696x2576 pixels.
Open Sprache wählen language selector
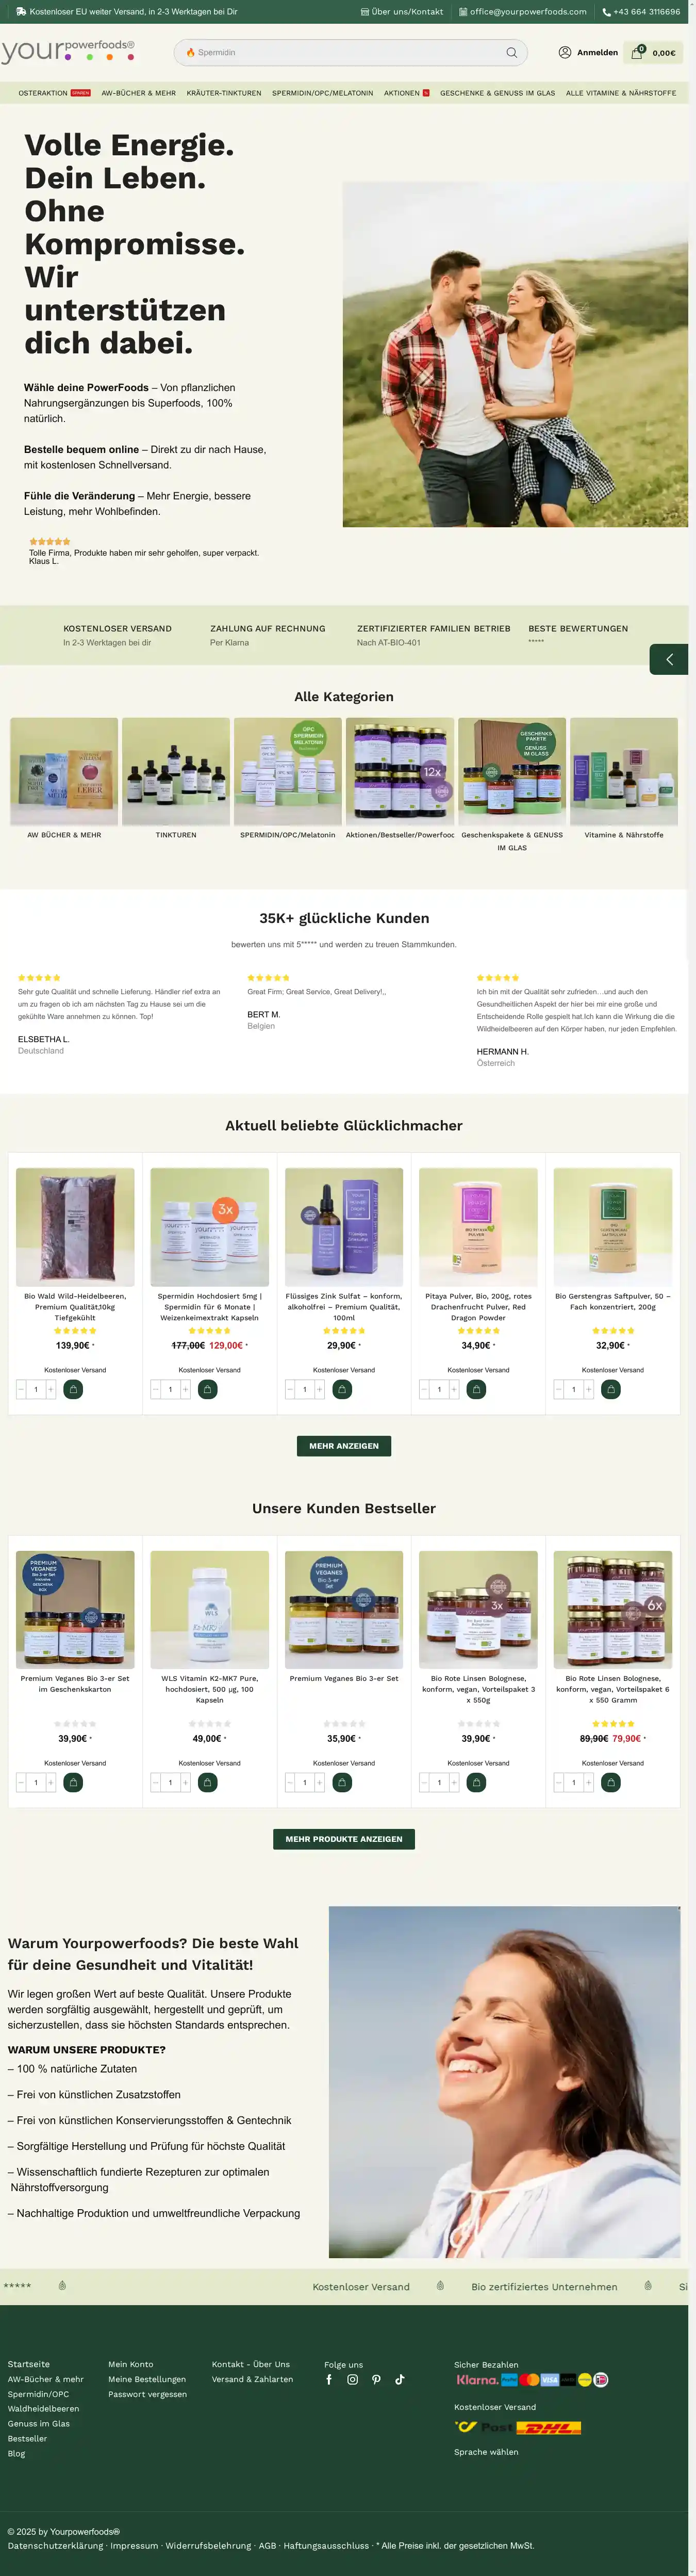point(486,2451)
